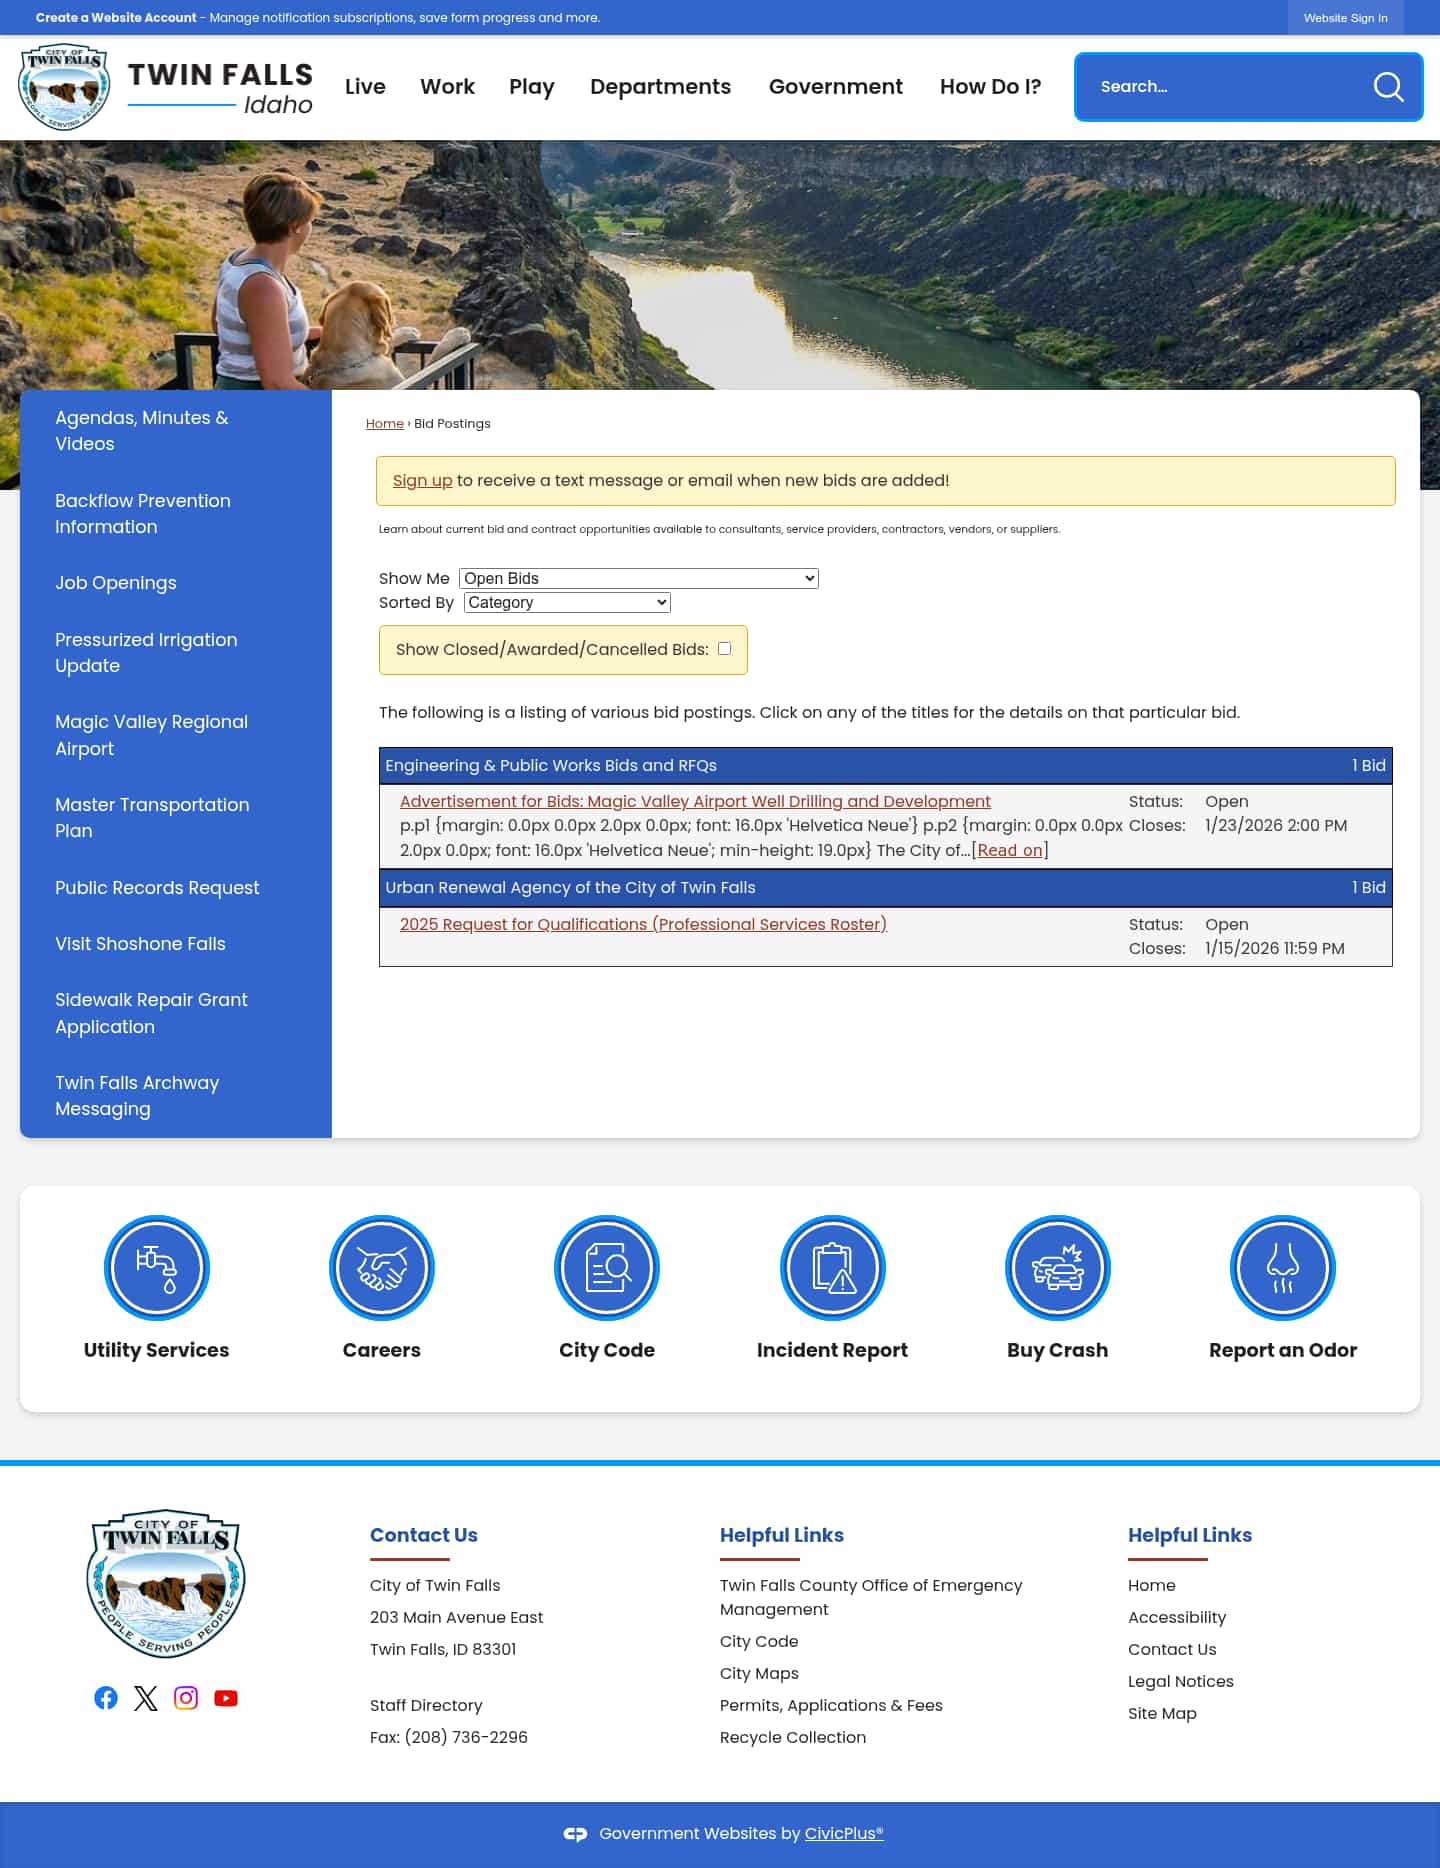
Task: Open the City Code document icon
Action: point(607,1268)
